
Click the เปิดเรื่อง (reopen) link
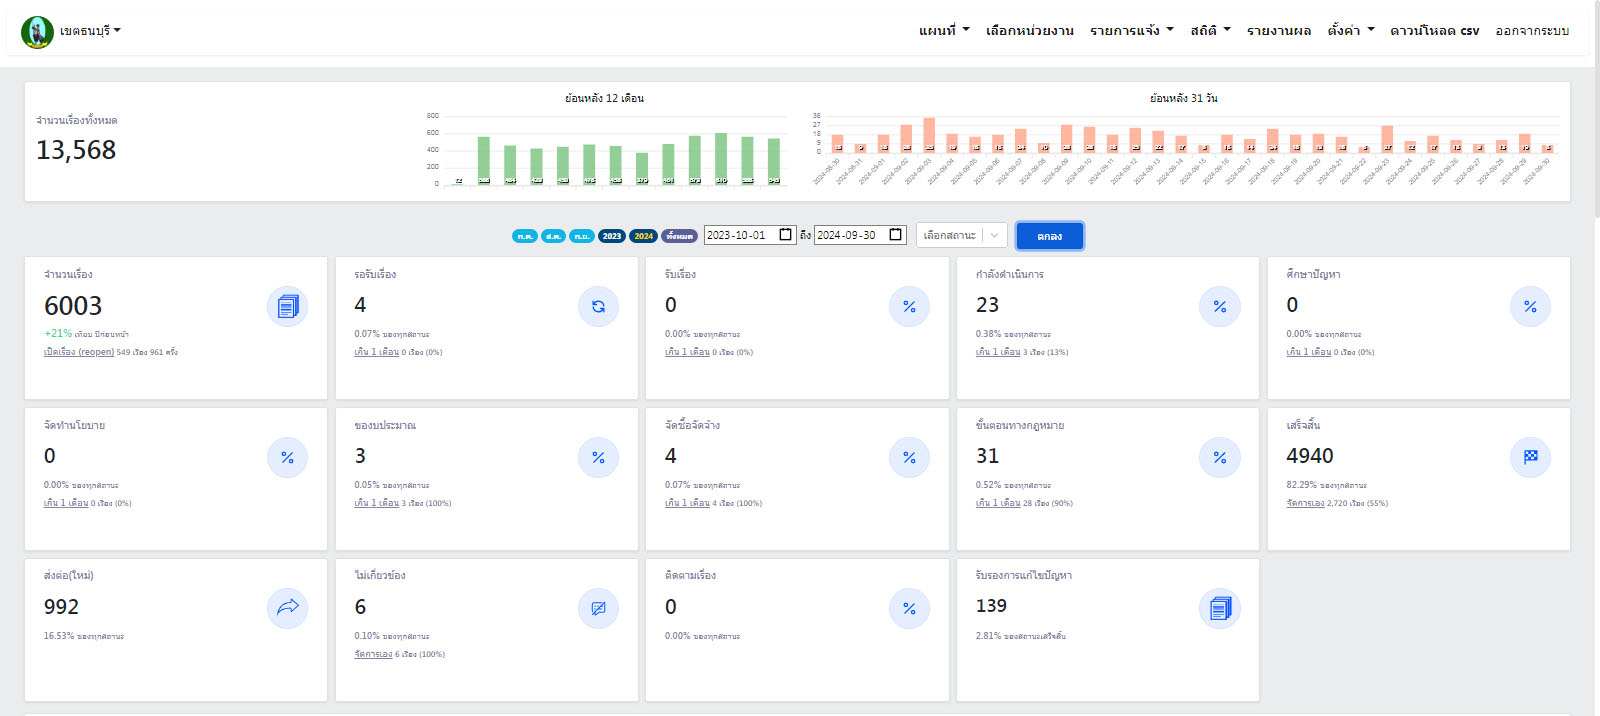[x=79, y=352]
